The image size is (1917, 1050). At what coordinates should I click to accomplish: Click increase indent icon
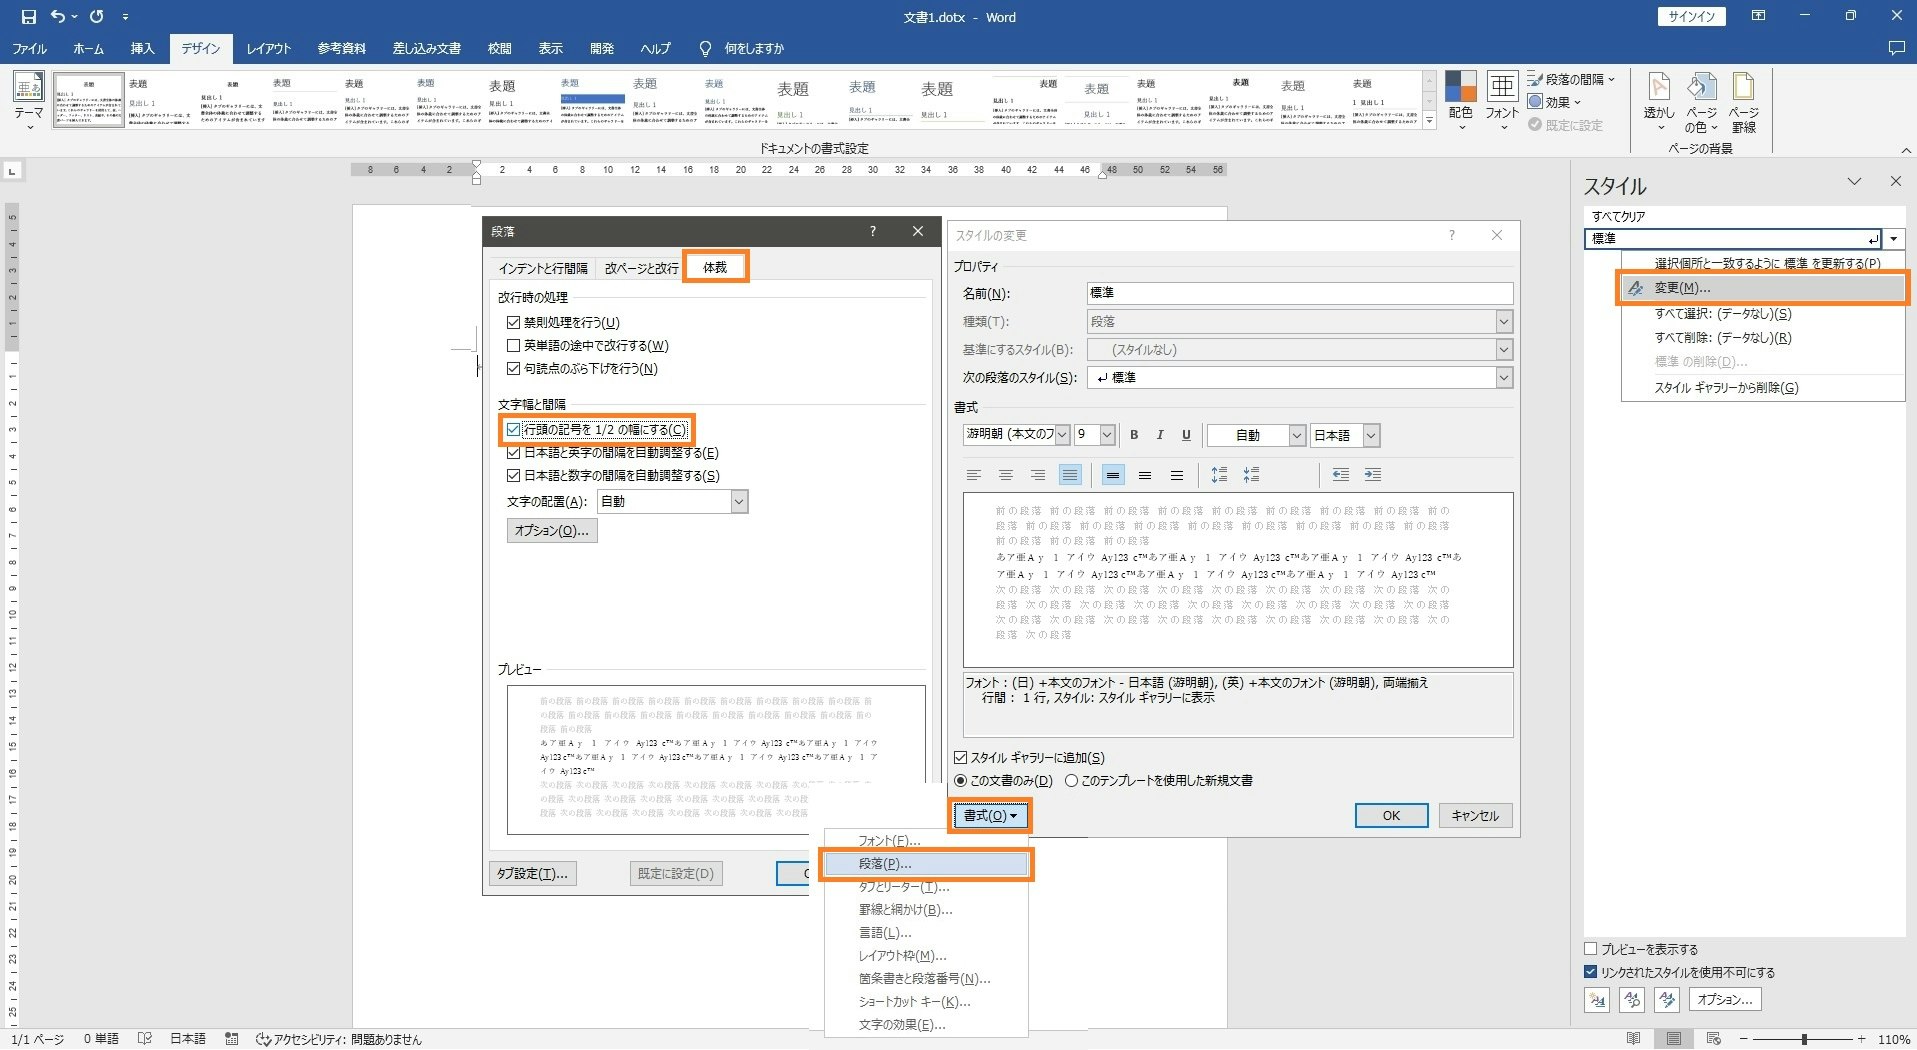tap(1373, 475)
